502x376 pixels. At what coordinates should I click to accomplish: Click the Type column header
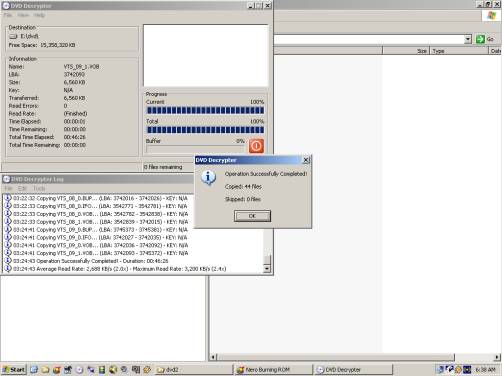tap(459, 51)
